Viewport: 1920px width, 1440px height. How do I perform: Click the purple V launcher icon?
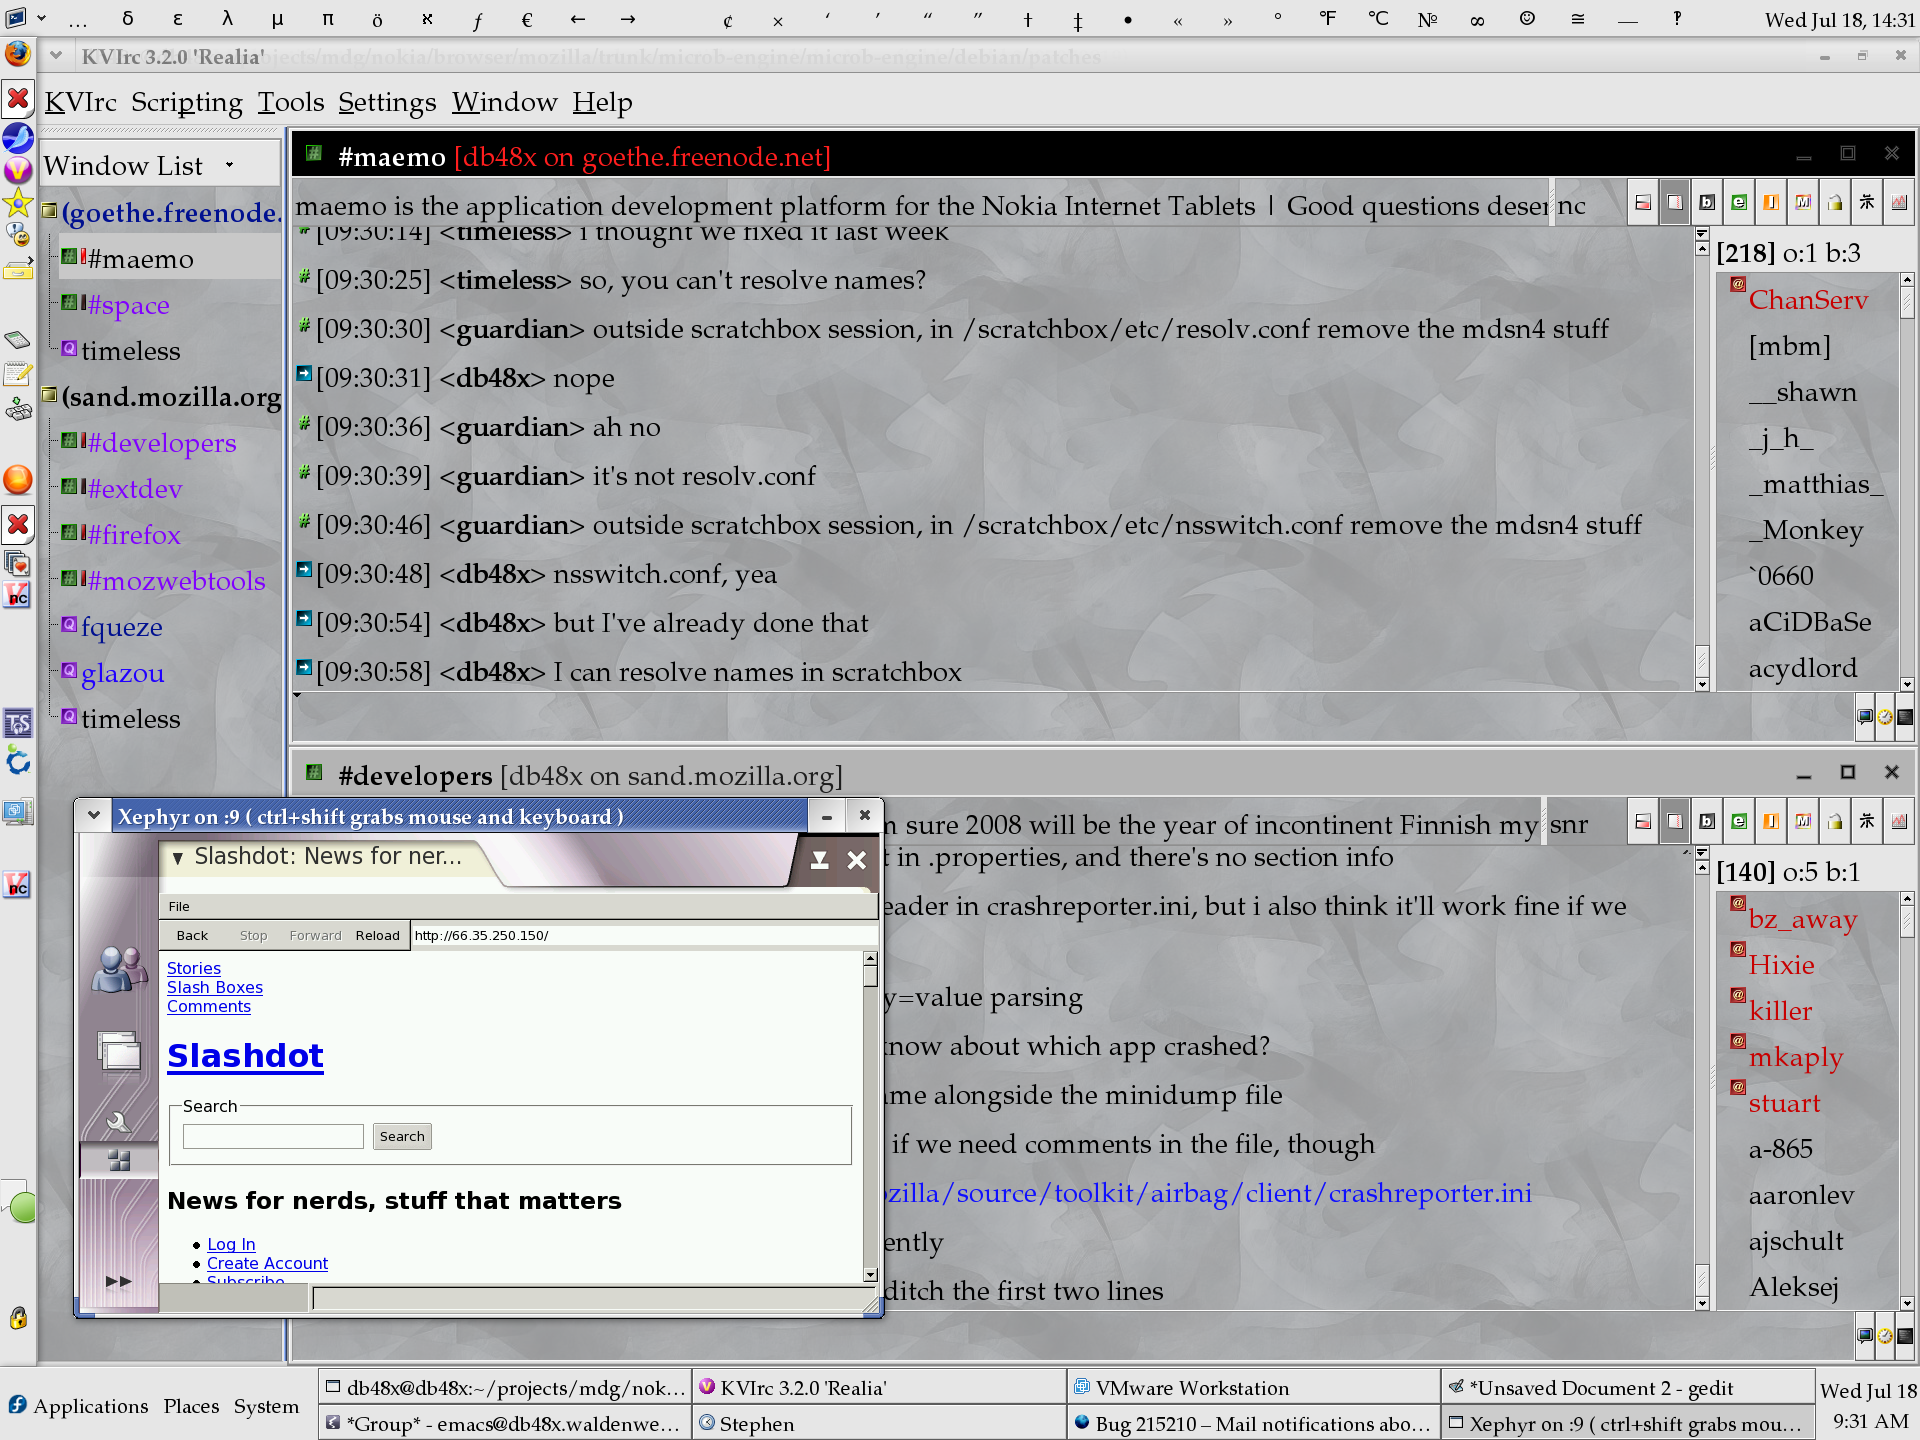click(18, 170)
